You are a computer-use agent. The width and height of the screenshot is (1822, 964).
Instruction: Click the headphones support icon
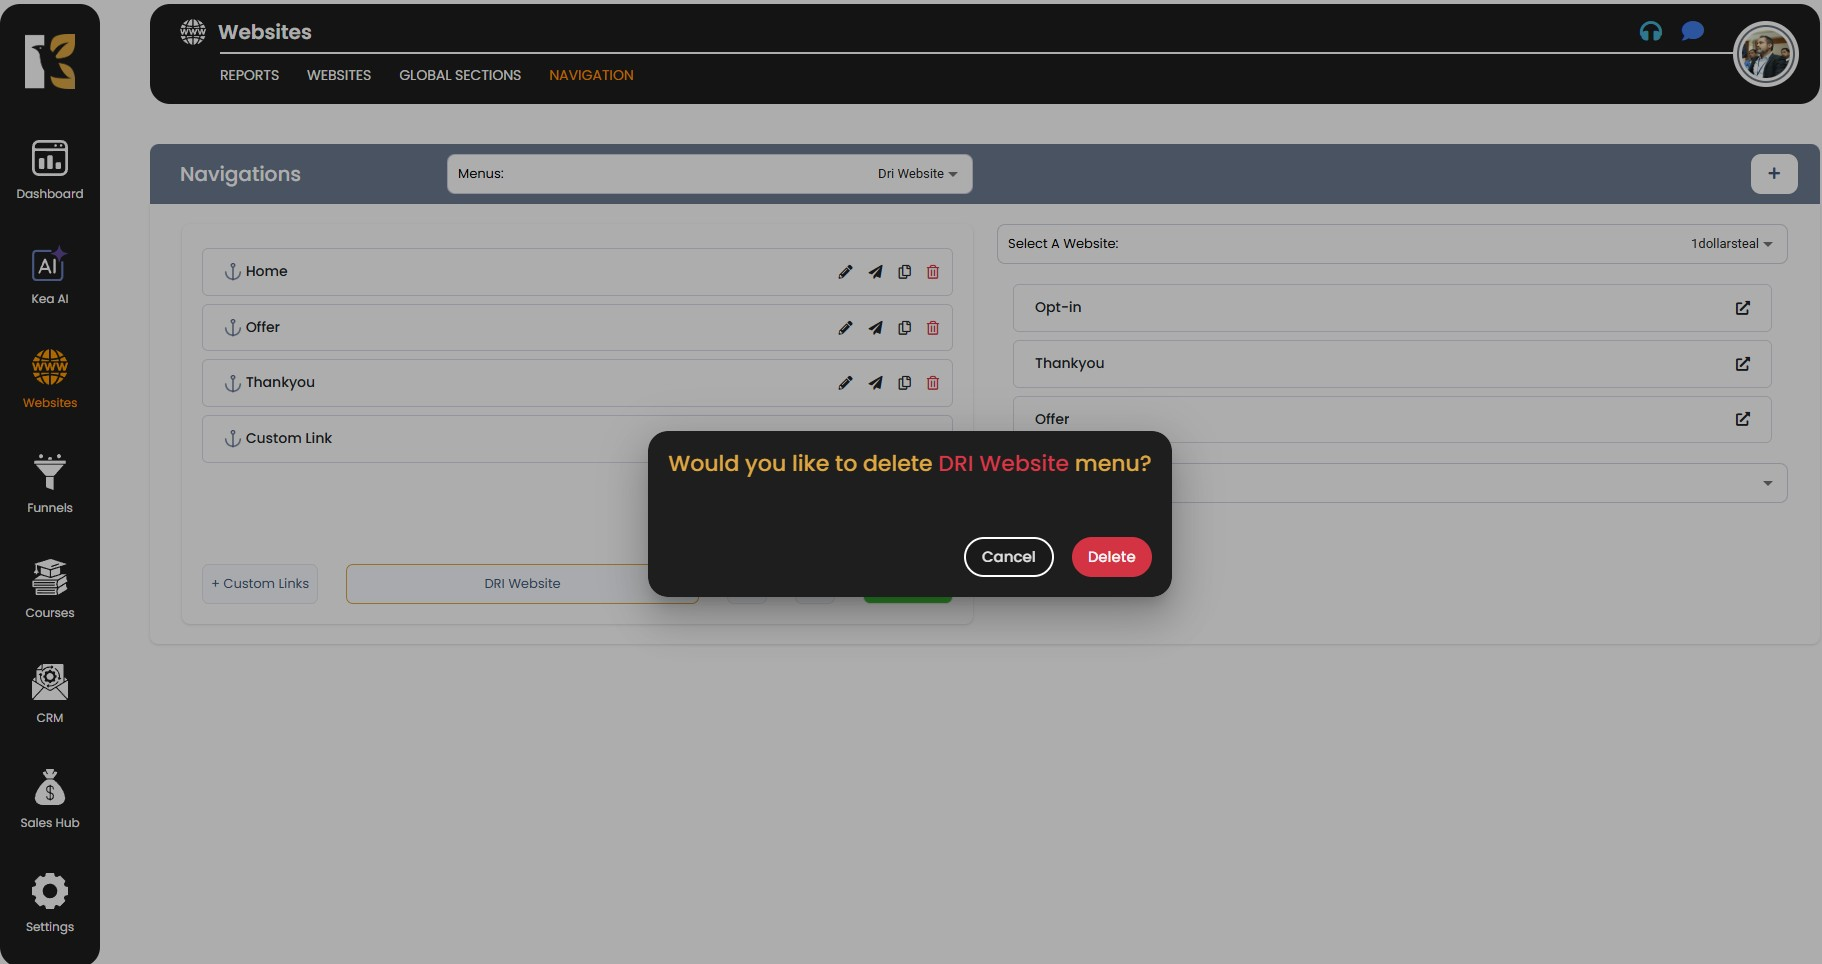click(1651, 32)
